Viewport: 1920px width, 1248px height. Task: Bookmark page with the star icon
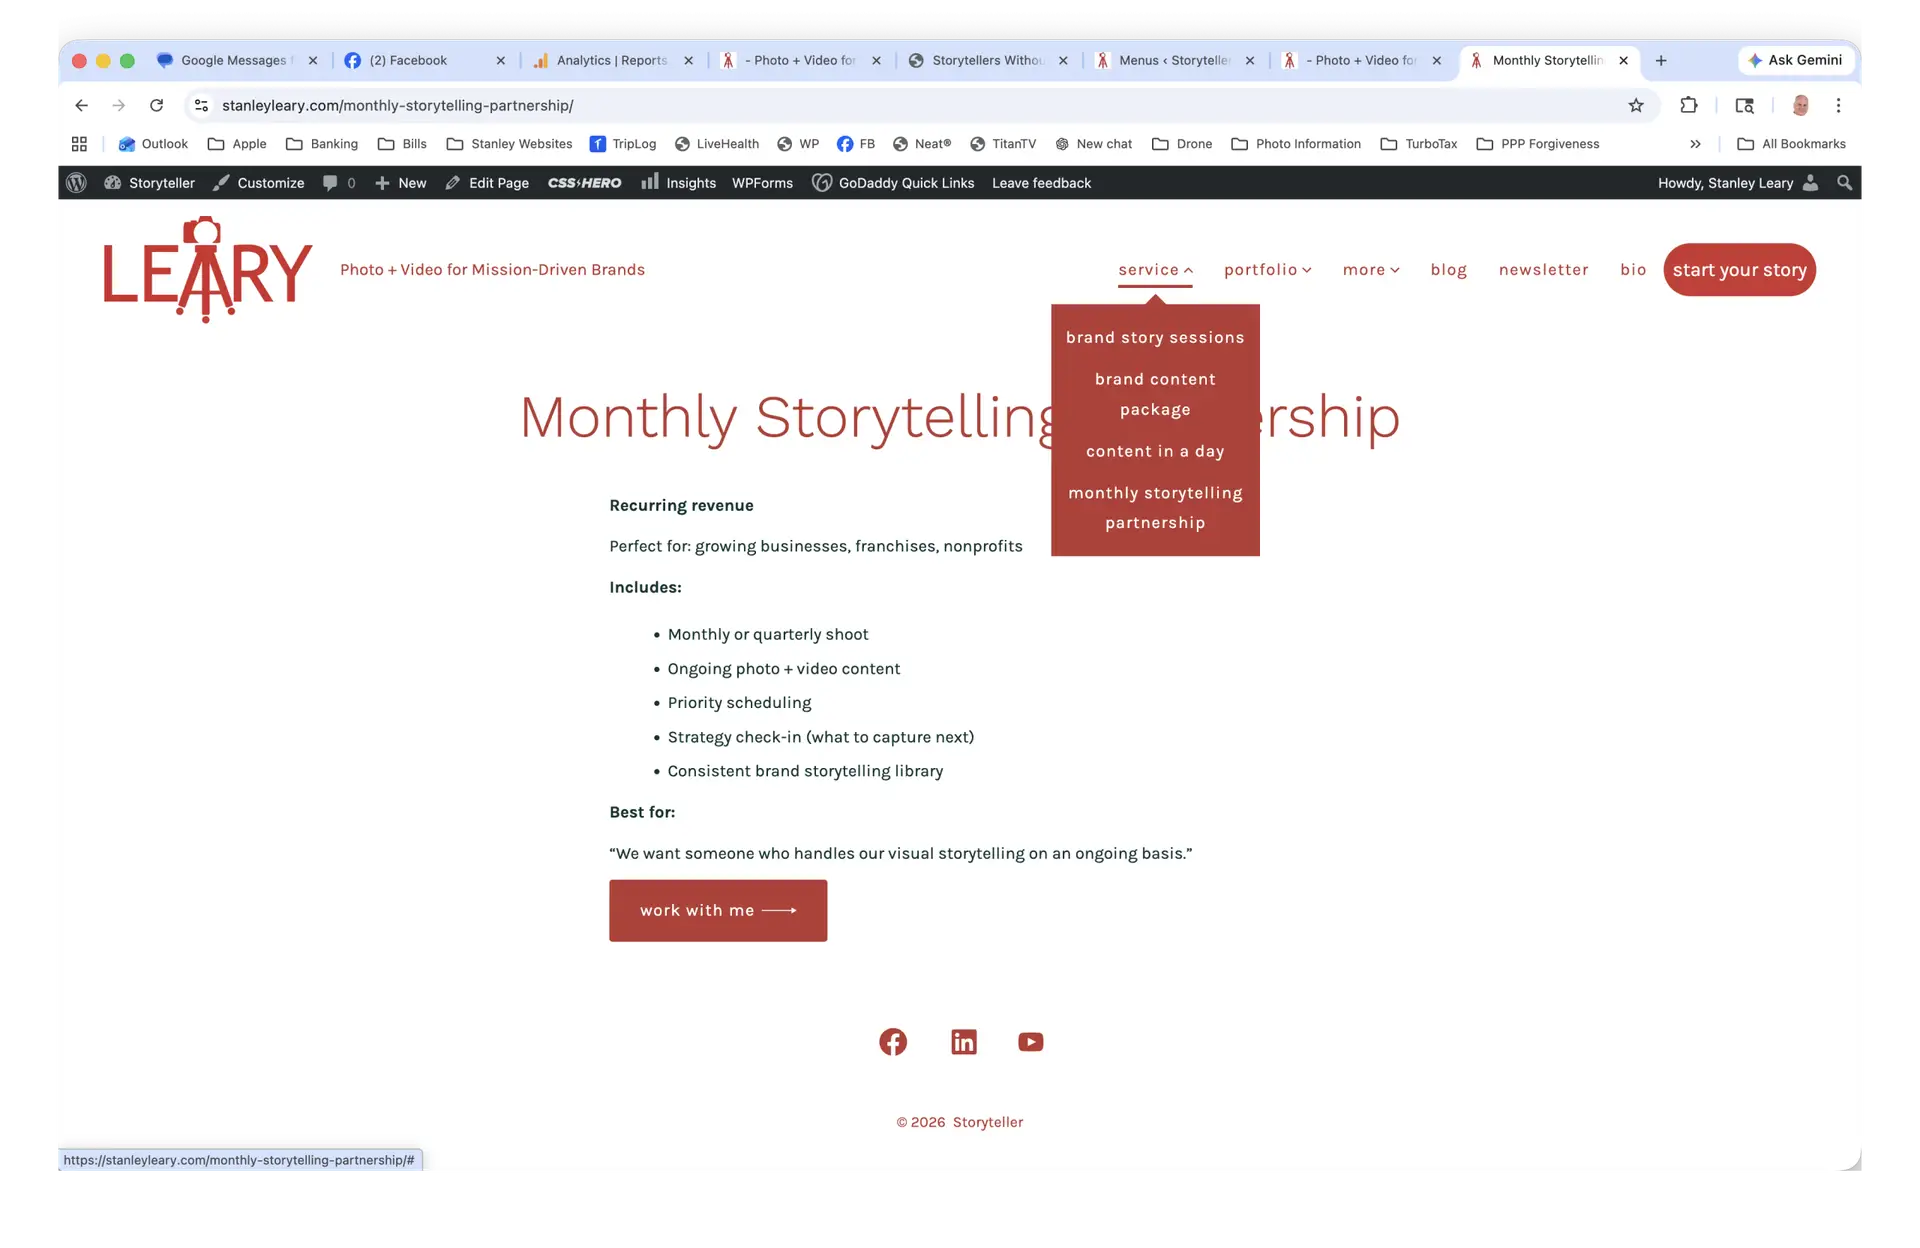coord(1636,105)
